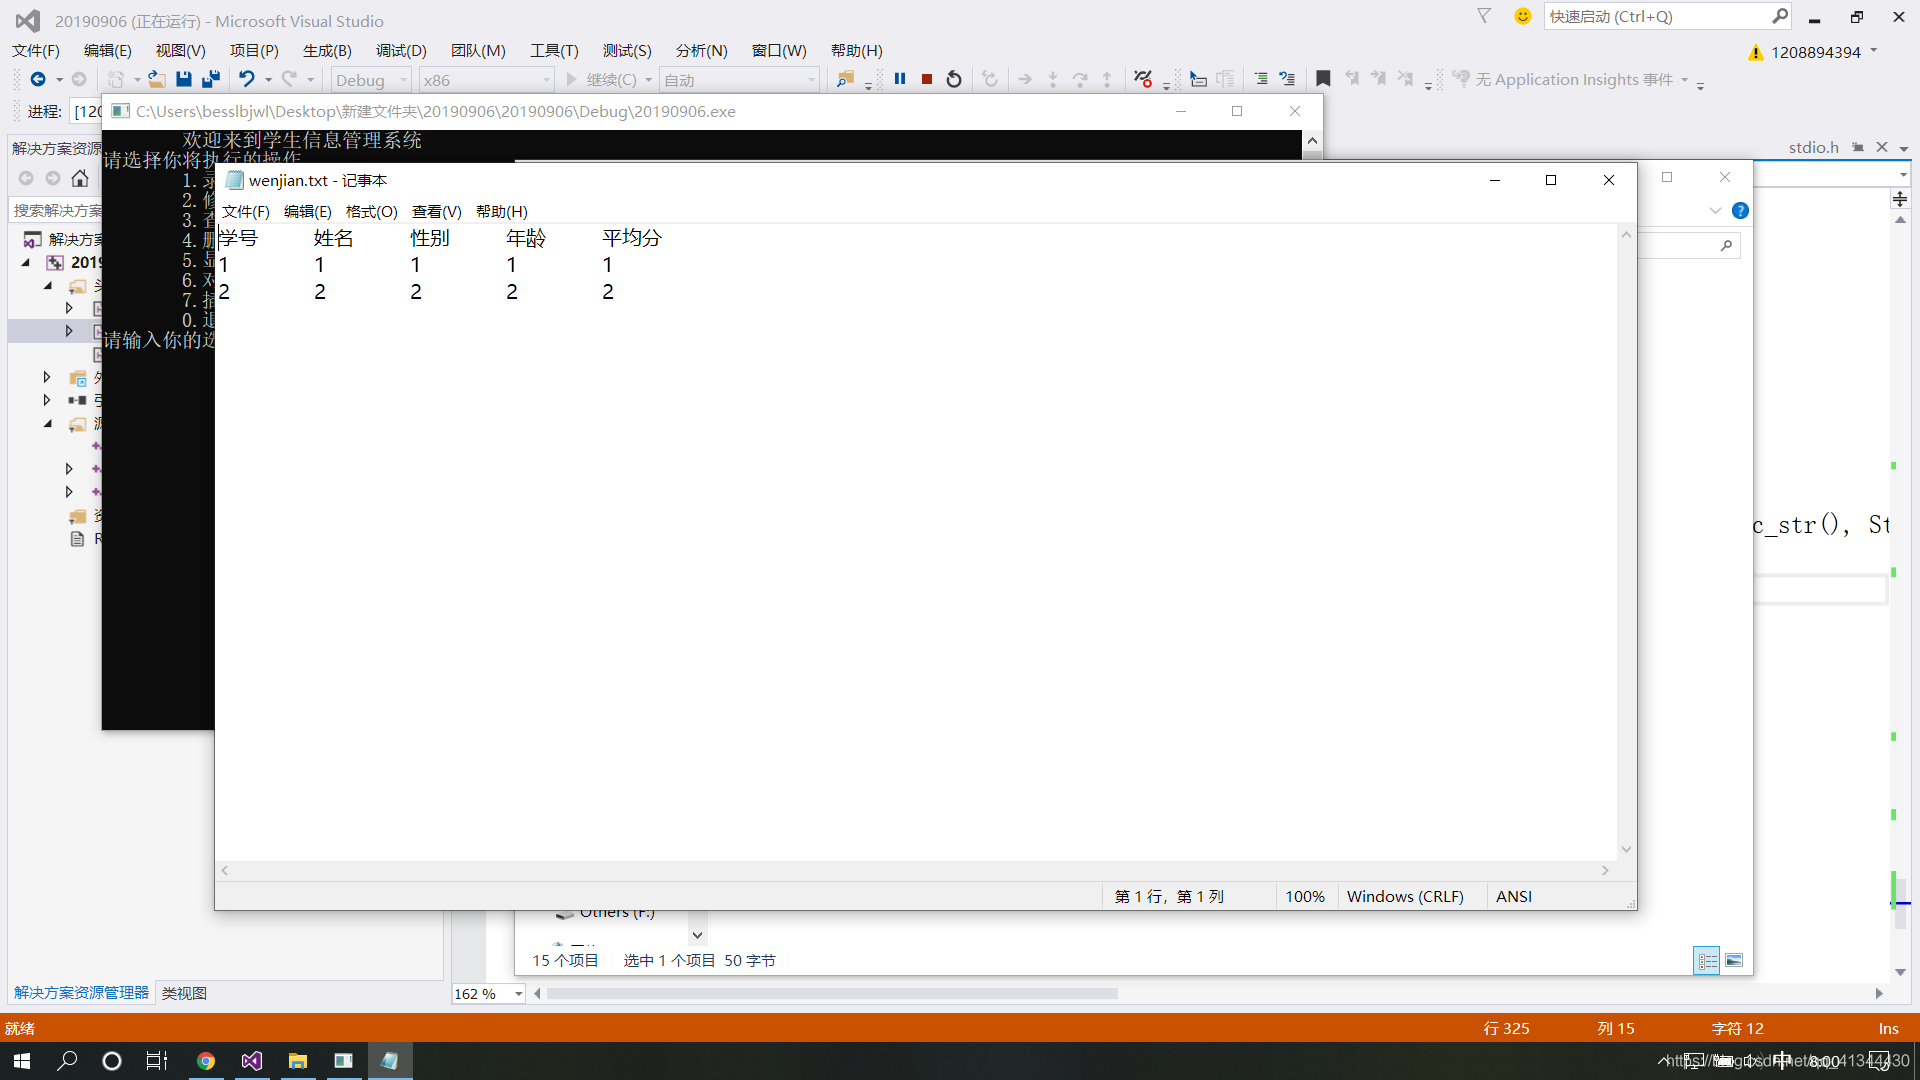1920x1080 pixels.
Task: Open Visual Studio 生成(B) menu
Action: (327, 50)
